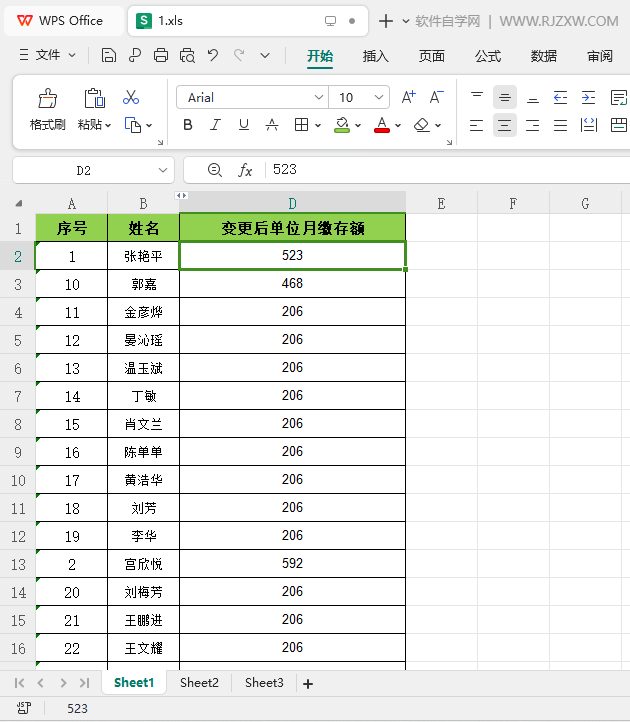Click the Print icon
Image resolution: width=630 pixels, height=722 pixels.
pyautogui.click(x=161, y=56)
